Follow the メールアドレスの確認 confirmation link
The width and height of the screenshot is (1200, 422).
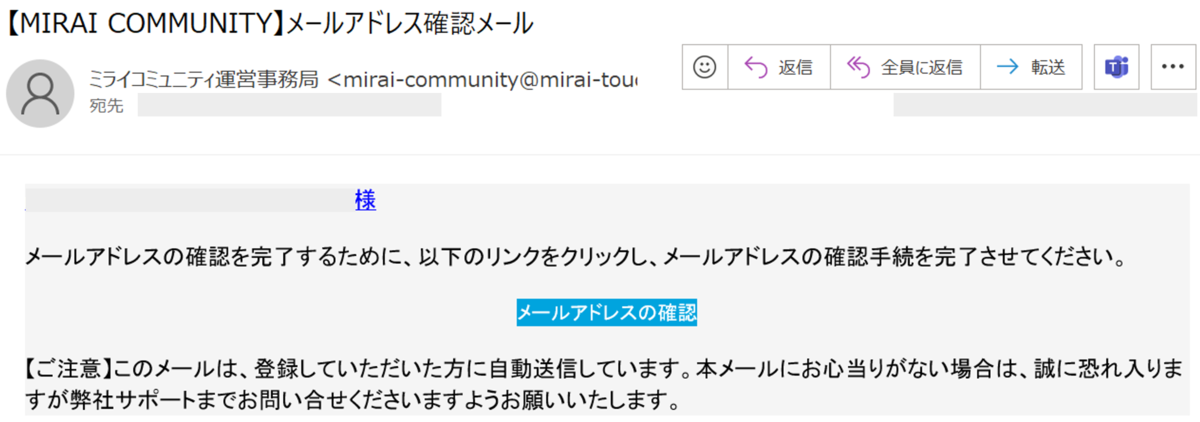coord(607,312)
